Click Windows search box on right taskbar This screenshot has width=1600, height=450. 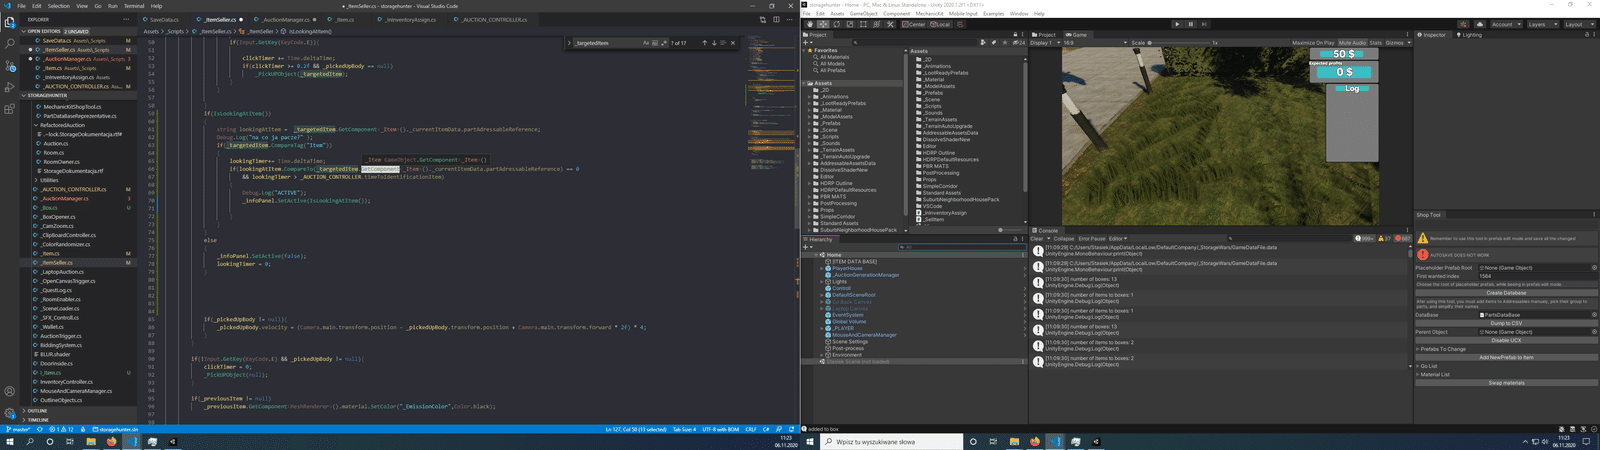(x=890, y=441)
